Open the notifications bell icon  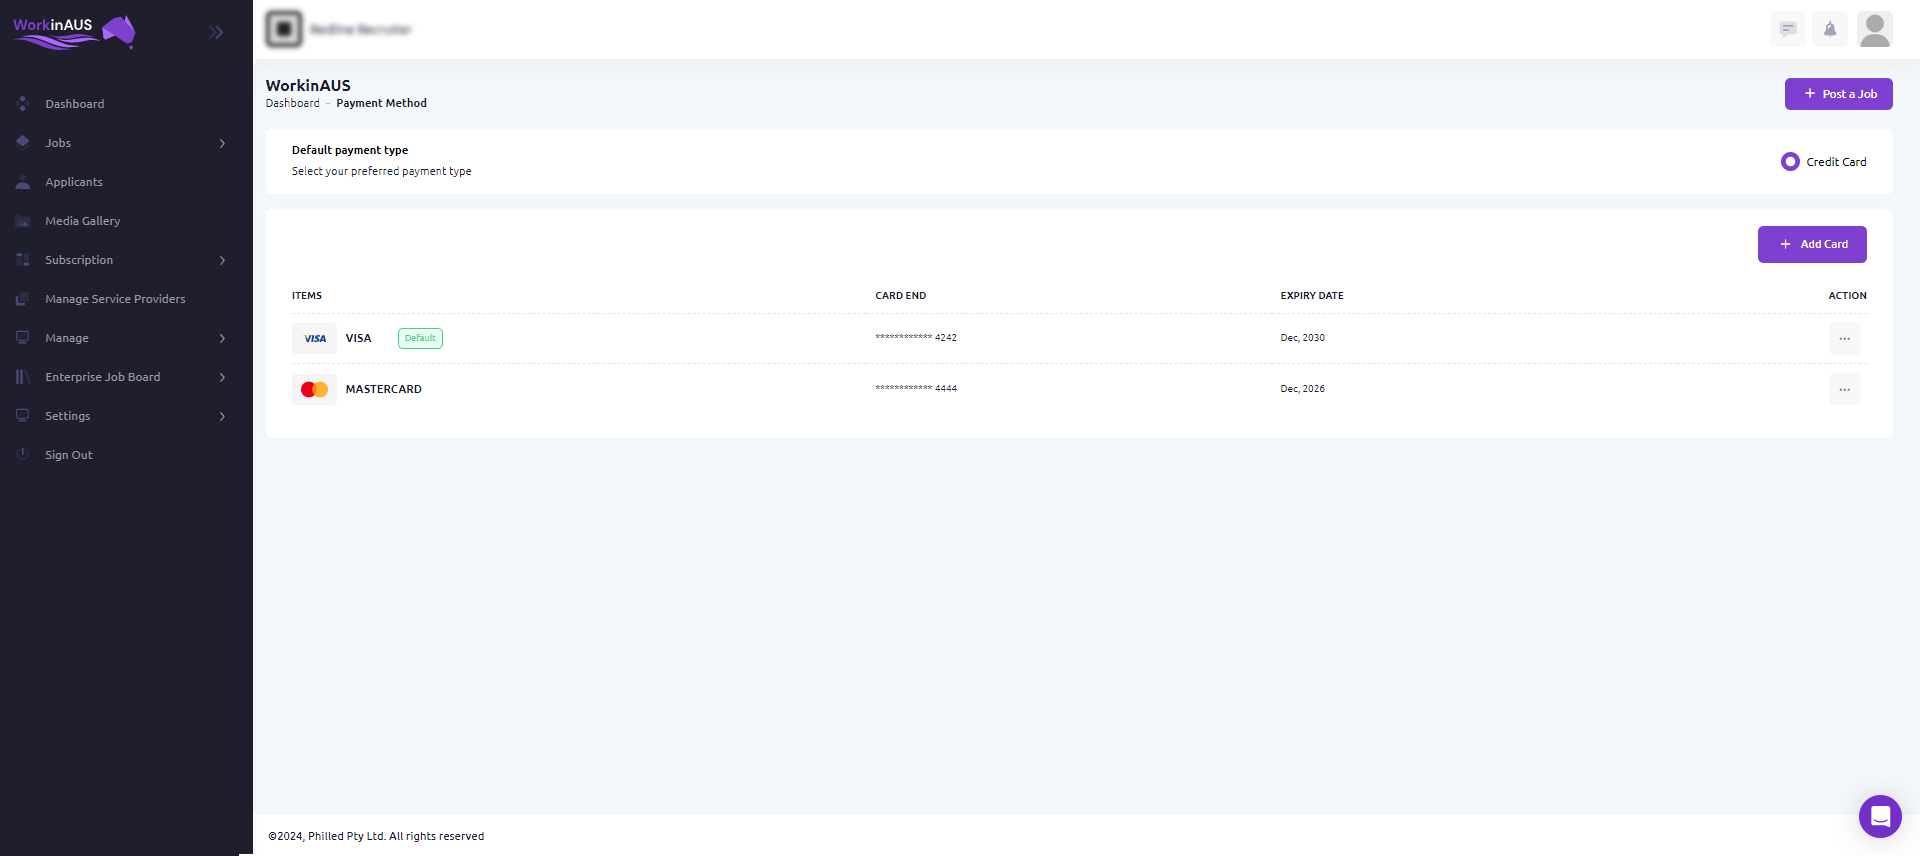click(1830, 29)
